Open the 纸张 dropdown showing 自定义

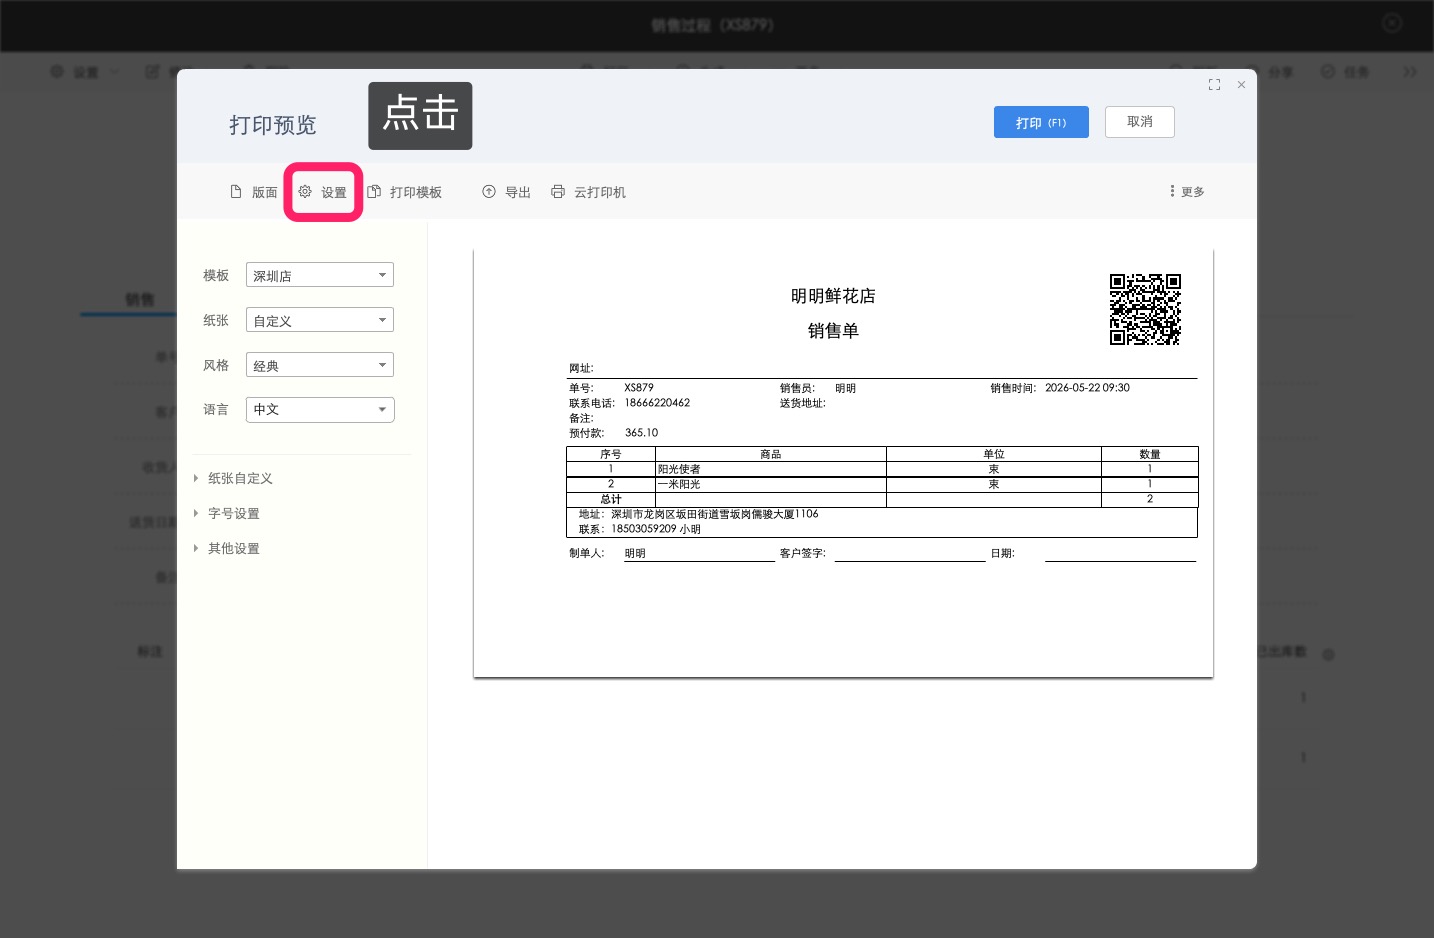point(320,320)
